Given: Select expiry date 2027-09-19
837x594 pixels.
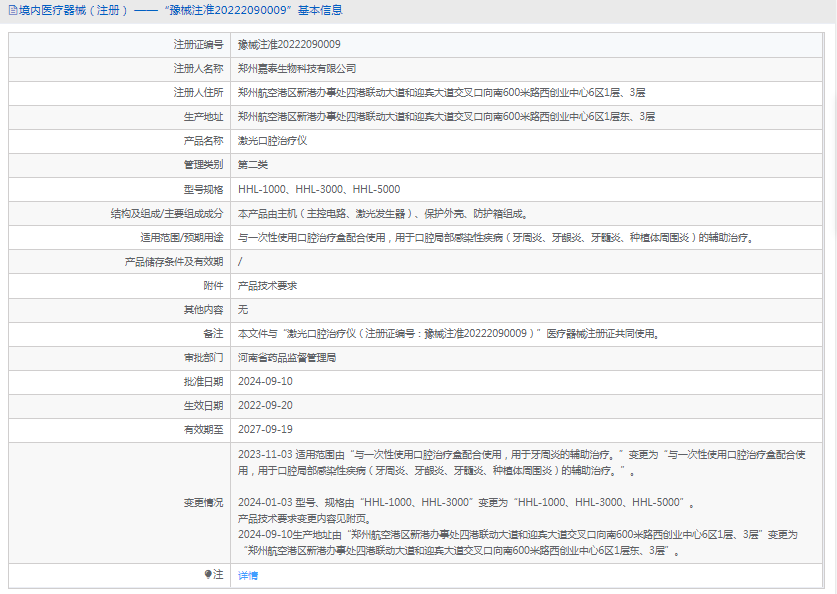Looking at the screenshot, I should 265,429.
